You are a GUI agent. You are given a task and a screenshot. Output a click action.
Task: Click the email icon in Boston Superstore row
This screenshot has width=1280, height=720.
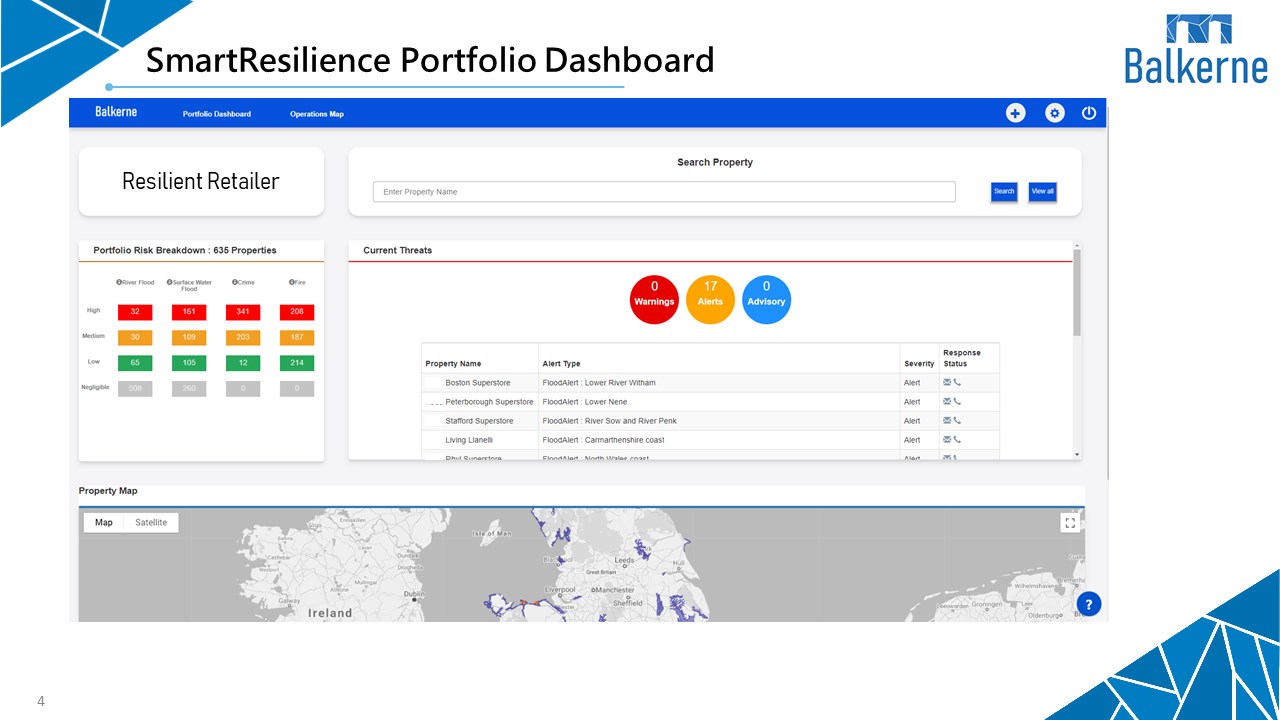point(947,382)
